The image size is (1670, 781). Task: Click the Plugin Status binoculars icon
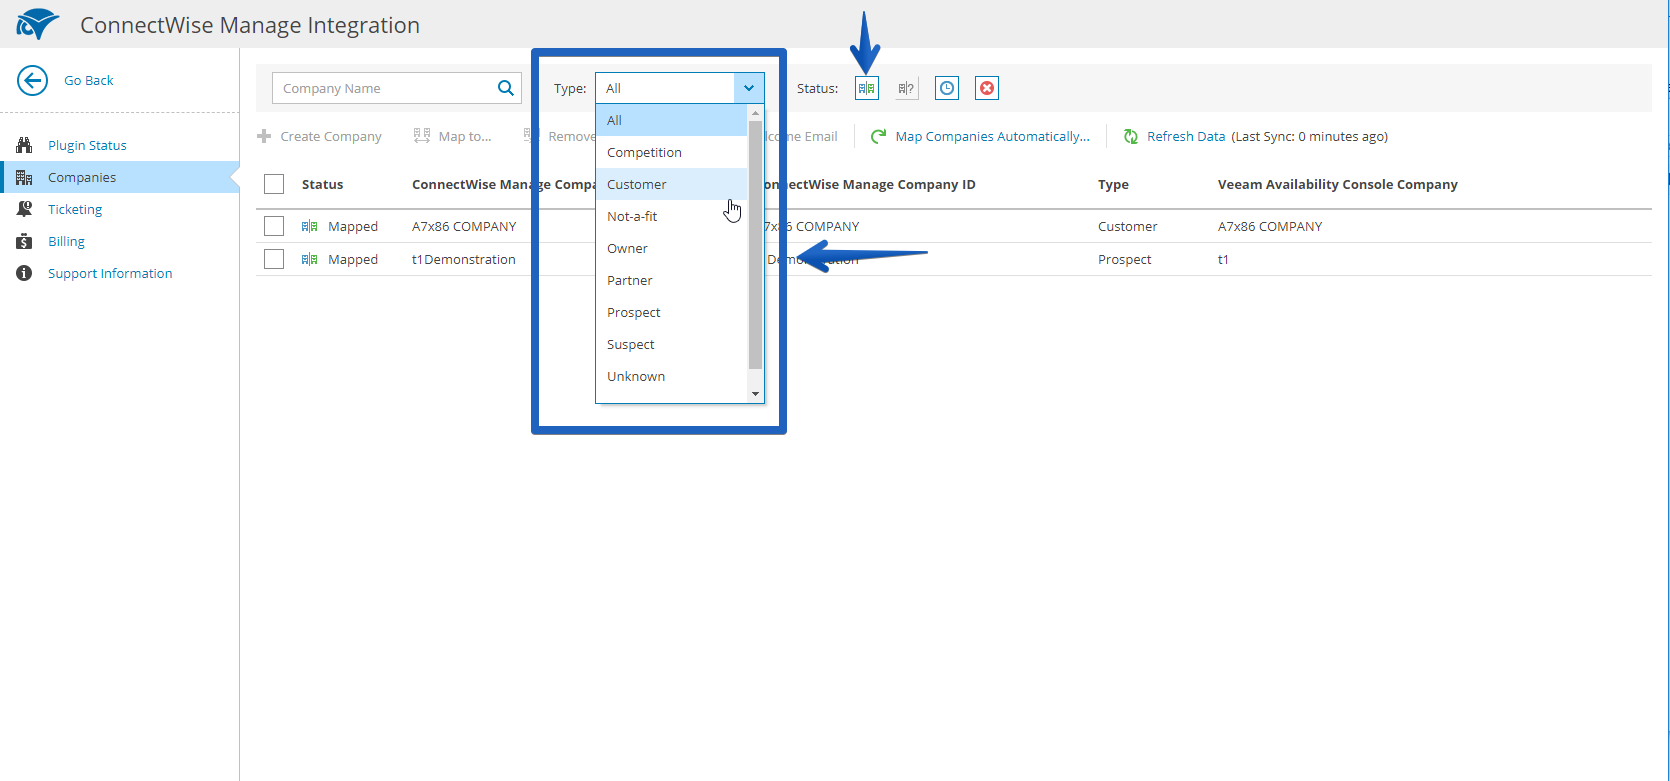[24, 145]
